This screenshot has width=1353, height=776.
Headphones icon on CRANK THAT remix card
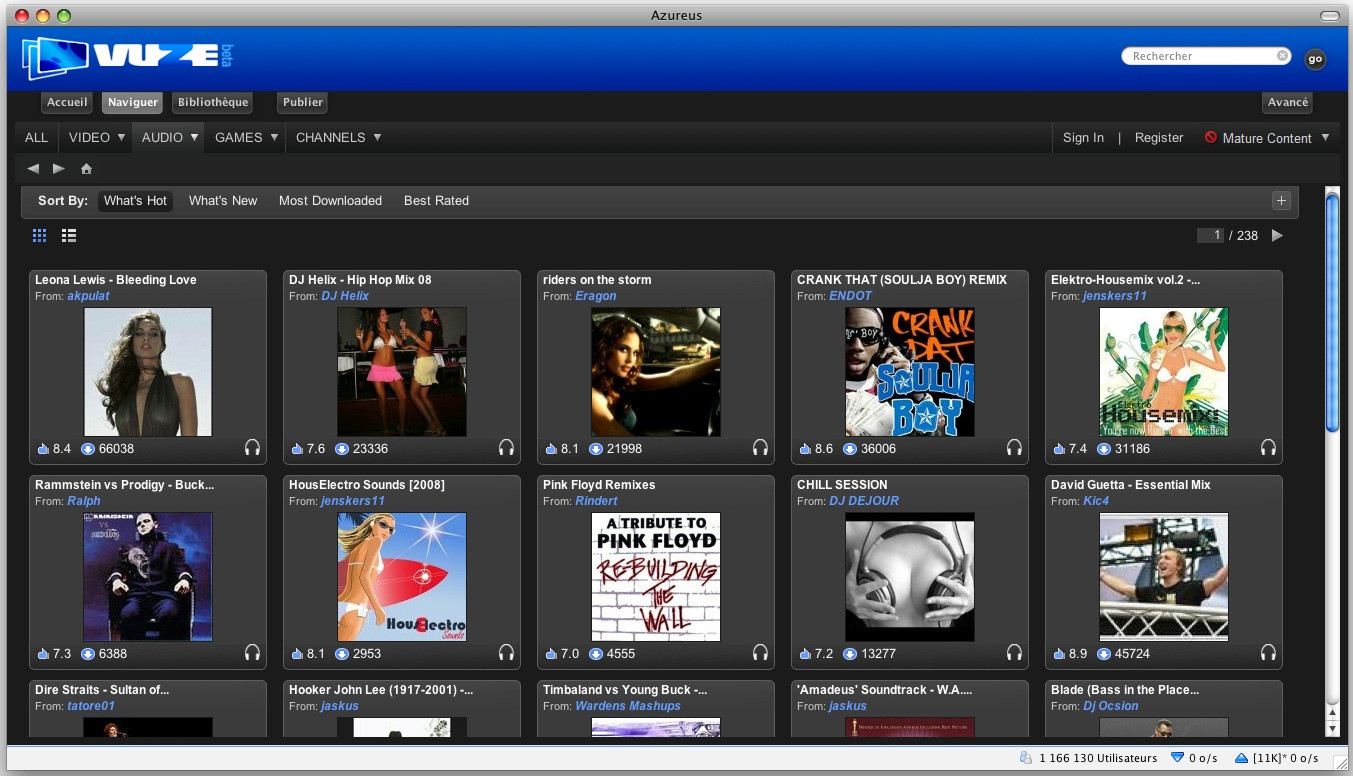tap(1014, 448)
